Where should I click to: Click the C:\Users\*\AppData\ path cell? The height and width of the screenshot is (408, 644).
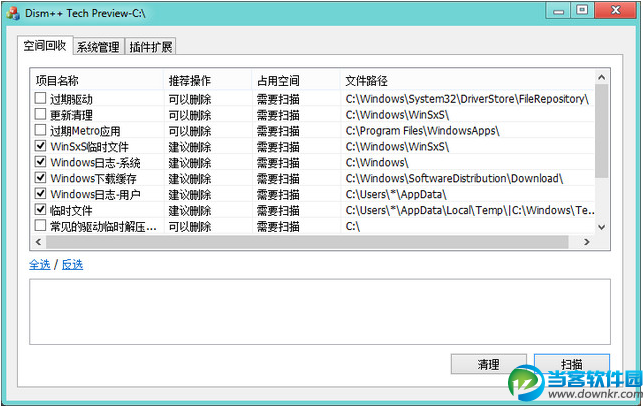396,194
